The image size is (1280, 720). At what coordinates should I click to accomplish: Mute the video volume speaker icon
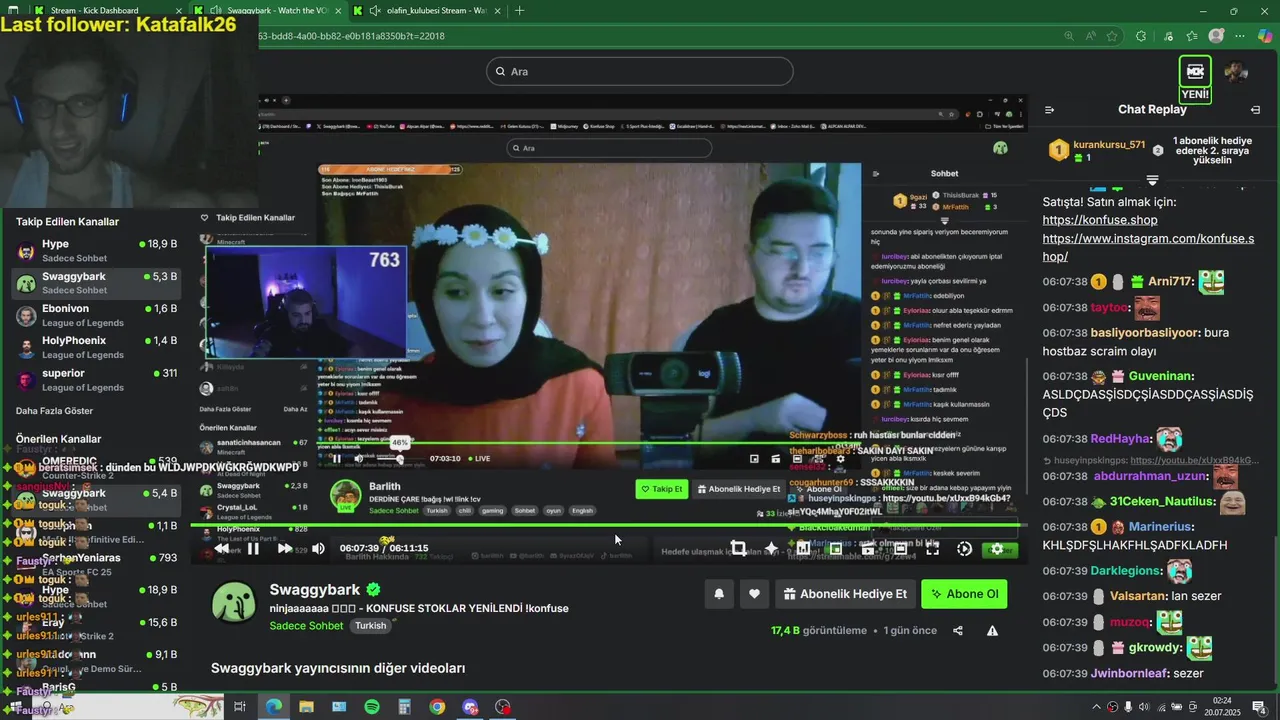[x=318, y=548]
